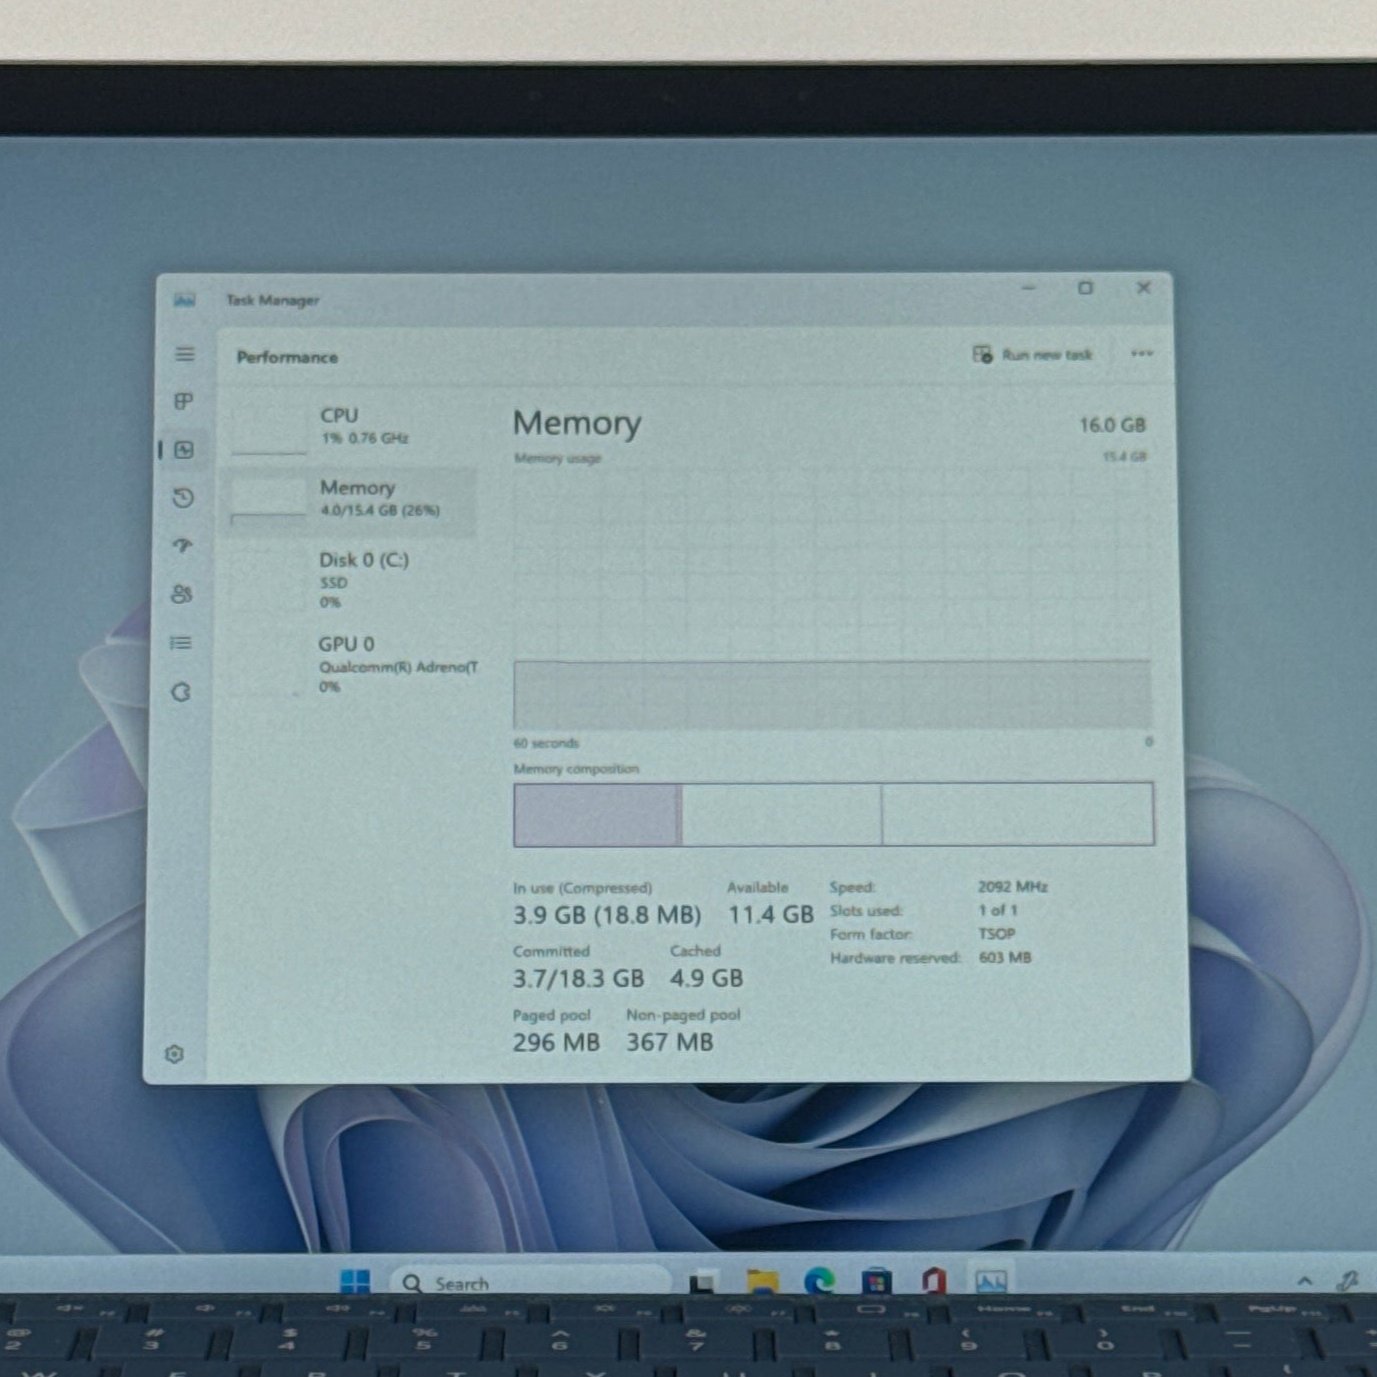This screenshot has height=1377, width=1377.
Task: Open the Office app from the taskbar
Action: point(934,1280)
